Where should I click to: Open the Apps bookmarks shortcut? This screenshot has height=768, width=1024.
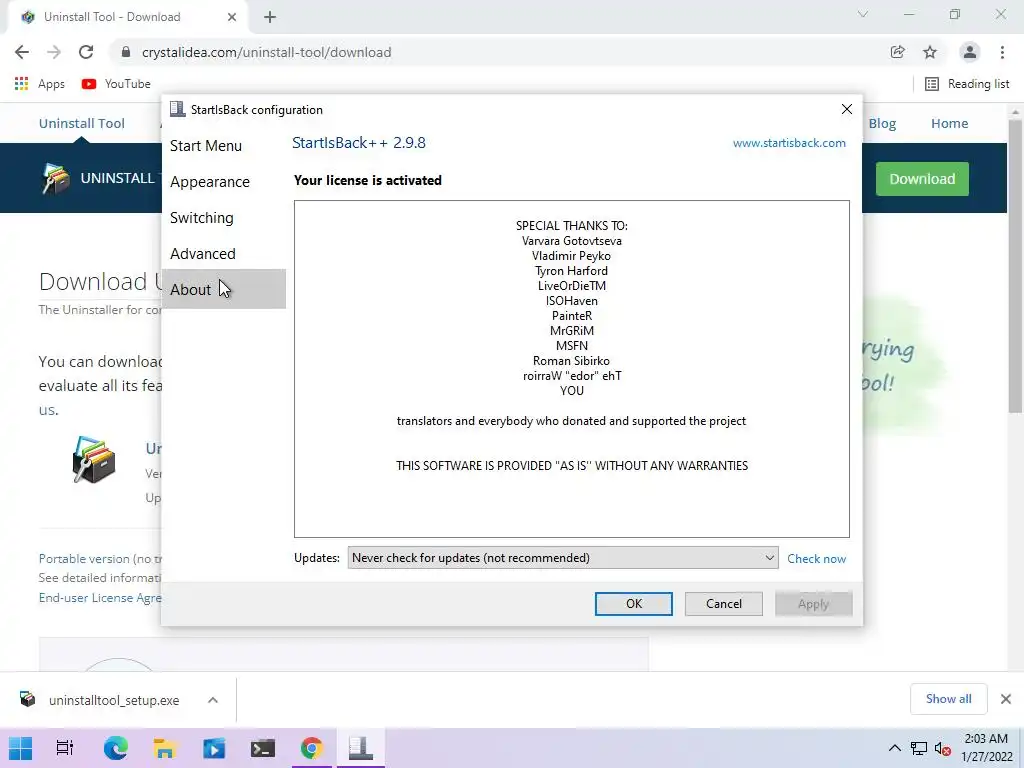tap(40, 84)
